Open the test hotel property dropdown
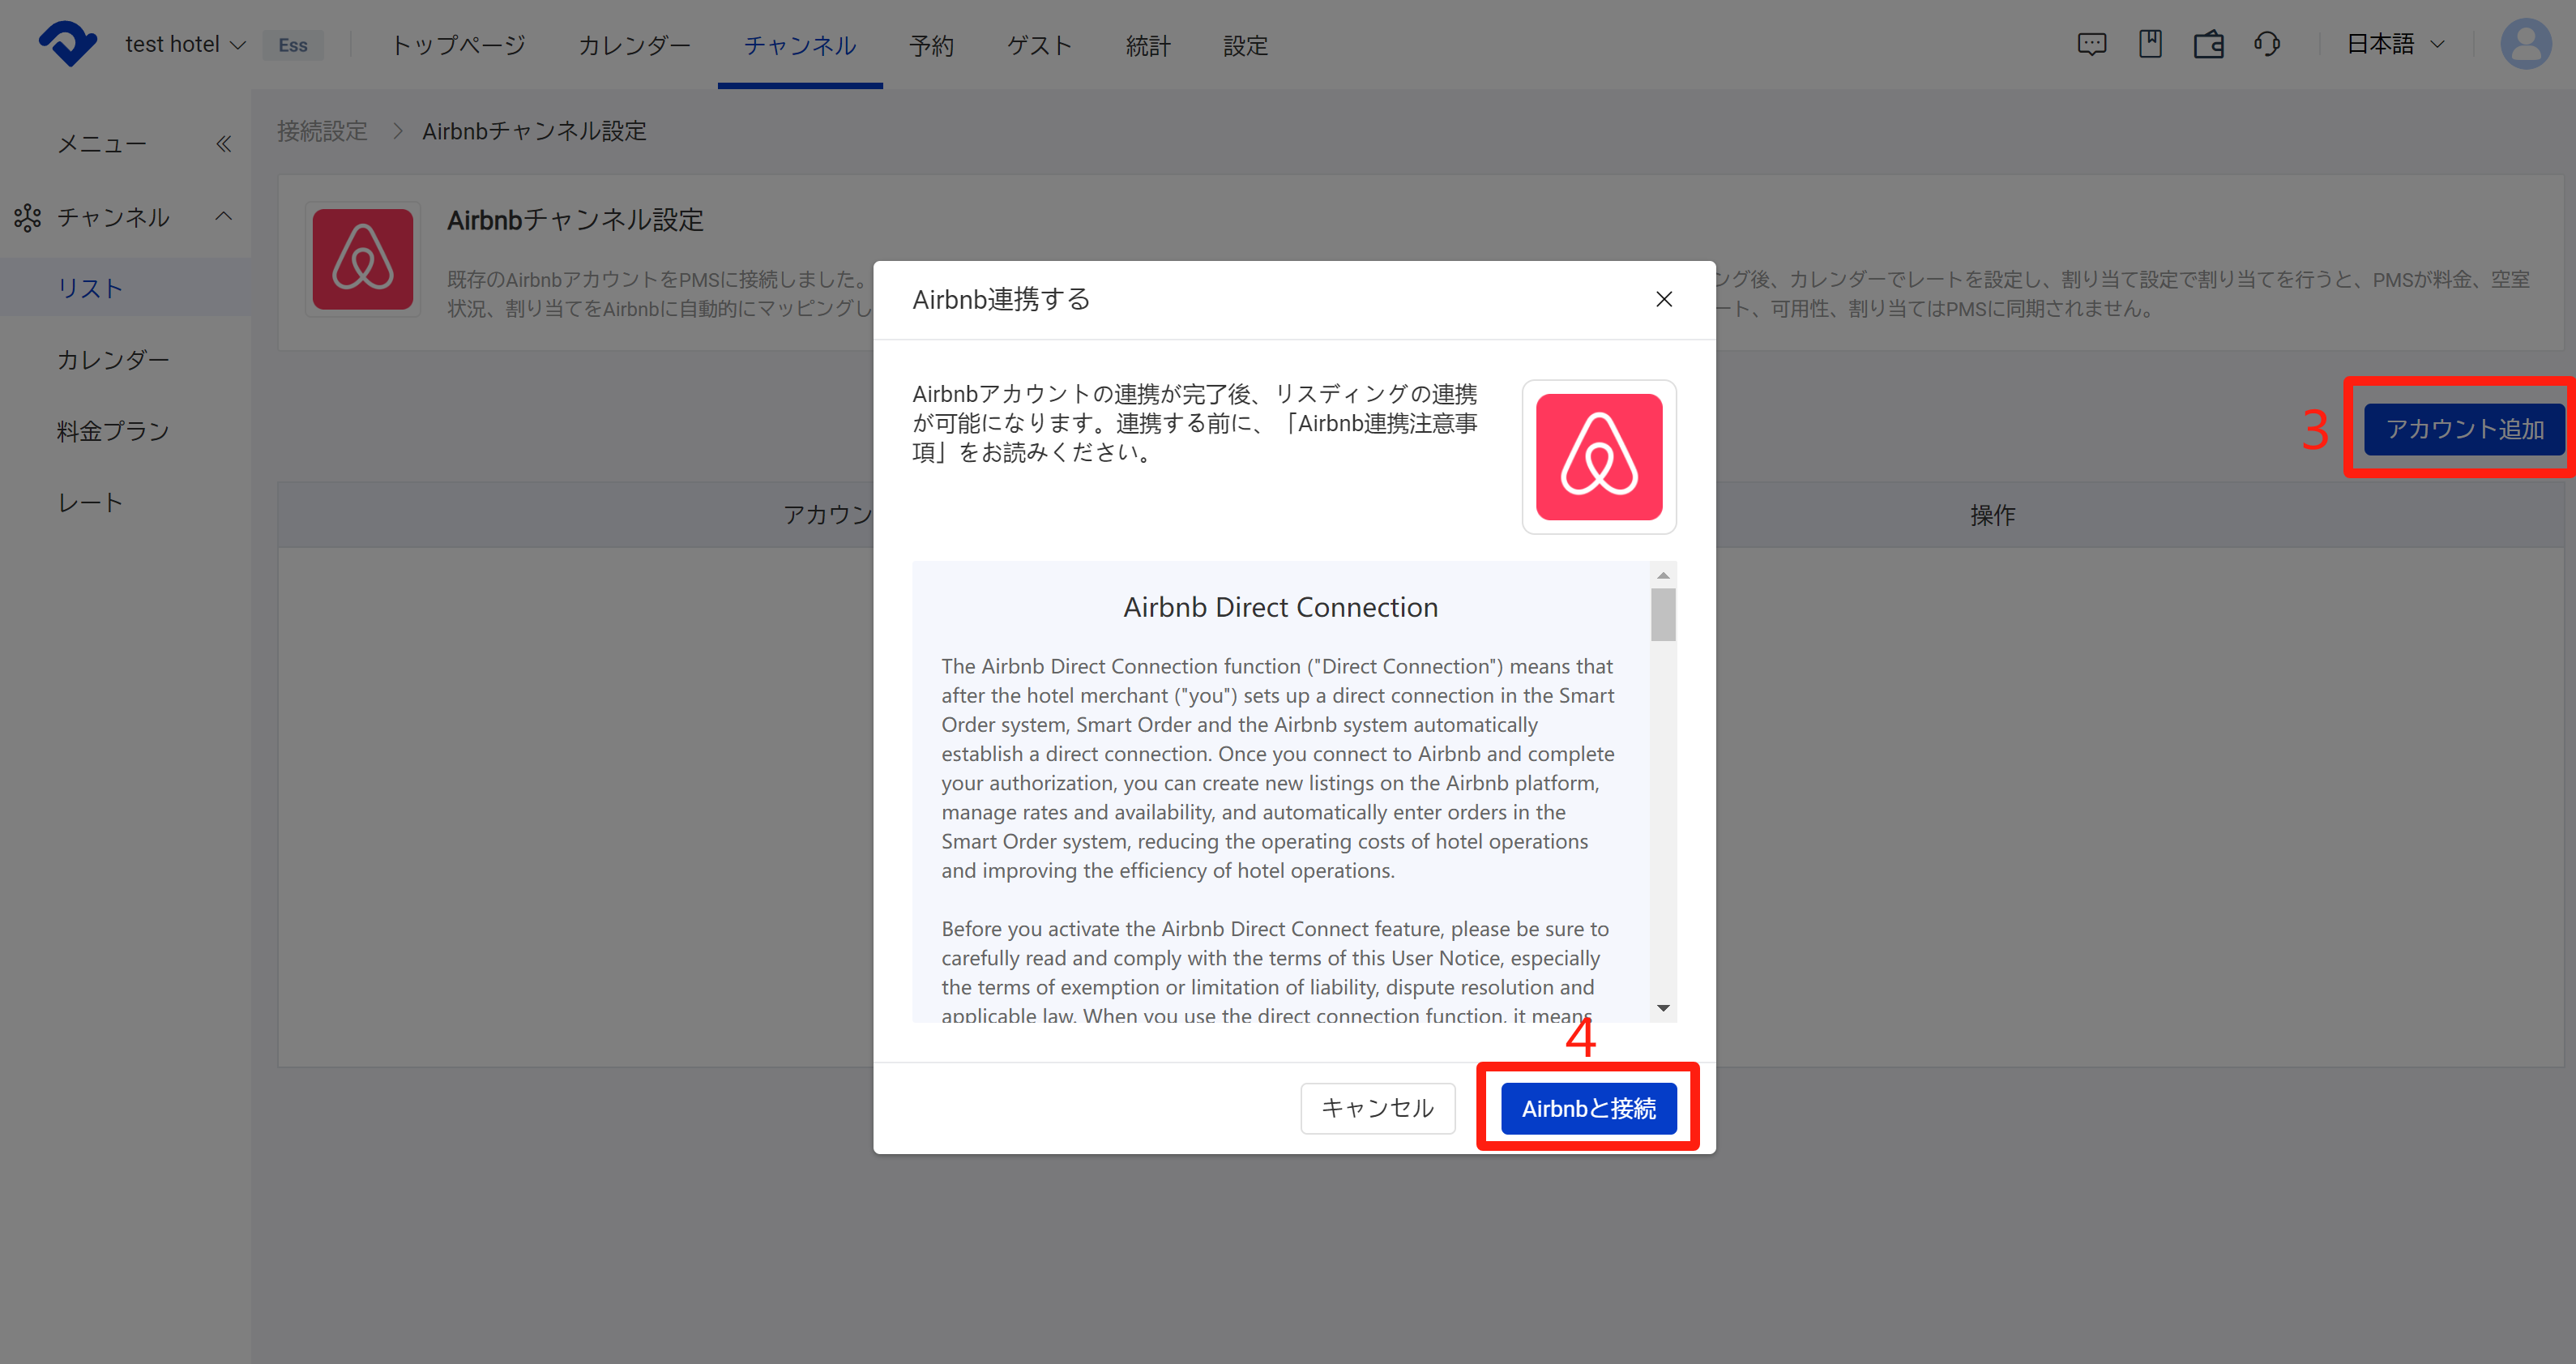The width and height of the screenshot is (2576, 1364). [185, 45]
